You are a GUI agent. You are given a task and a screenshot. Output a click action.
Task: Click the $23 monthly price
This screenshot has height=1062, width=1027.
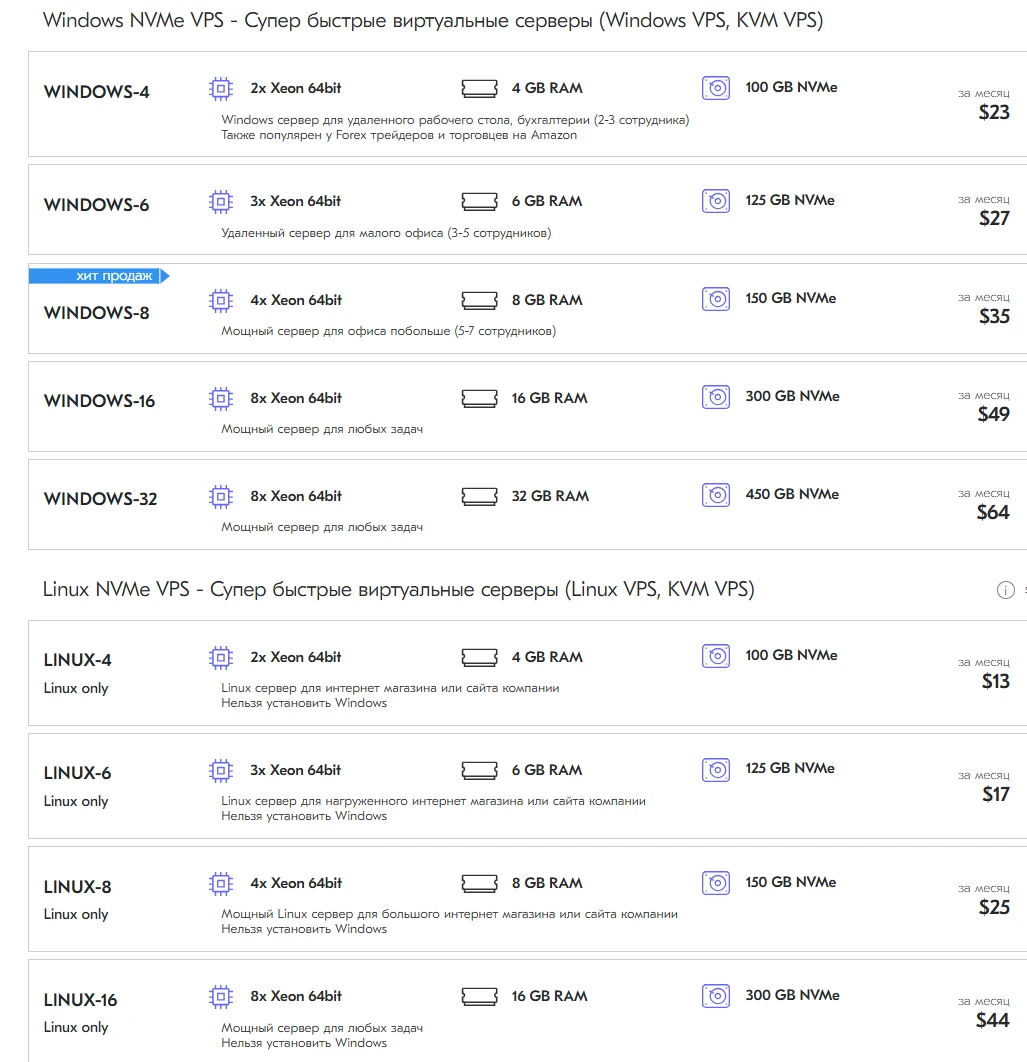pos(994,112)
